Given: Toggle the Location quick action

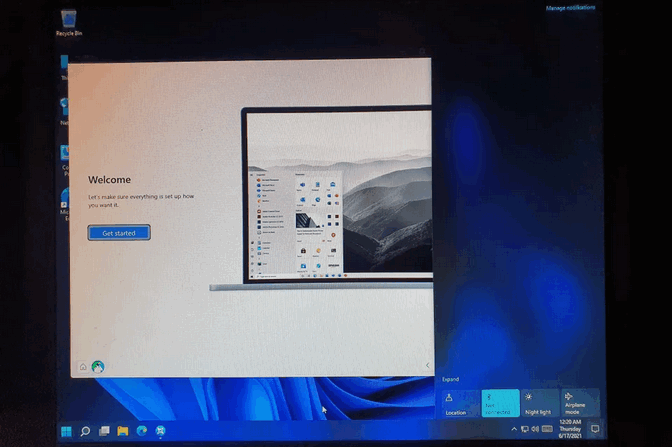Looking at the screenshot, I should [x=460, y=403].
